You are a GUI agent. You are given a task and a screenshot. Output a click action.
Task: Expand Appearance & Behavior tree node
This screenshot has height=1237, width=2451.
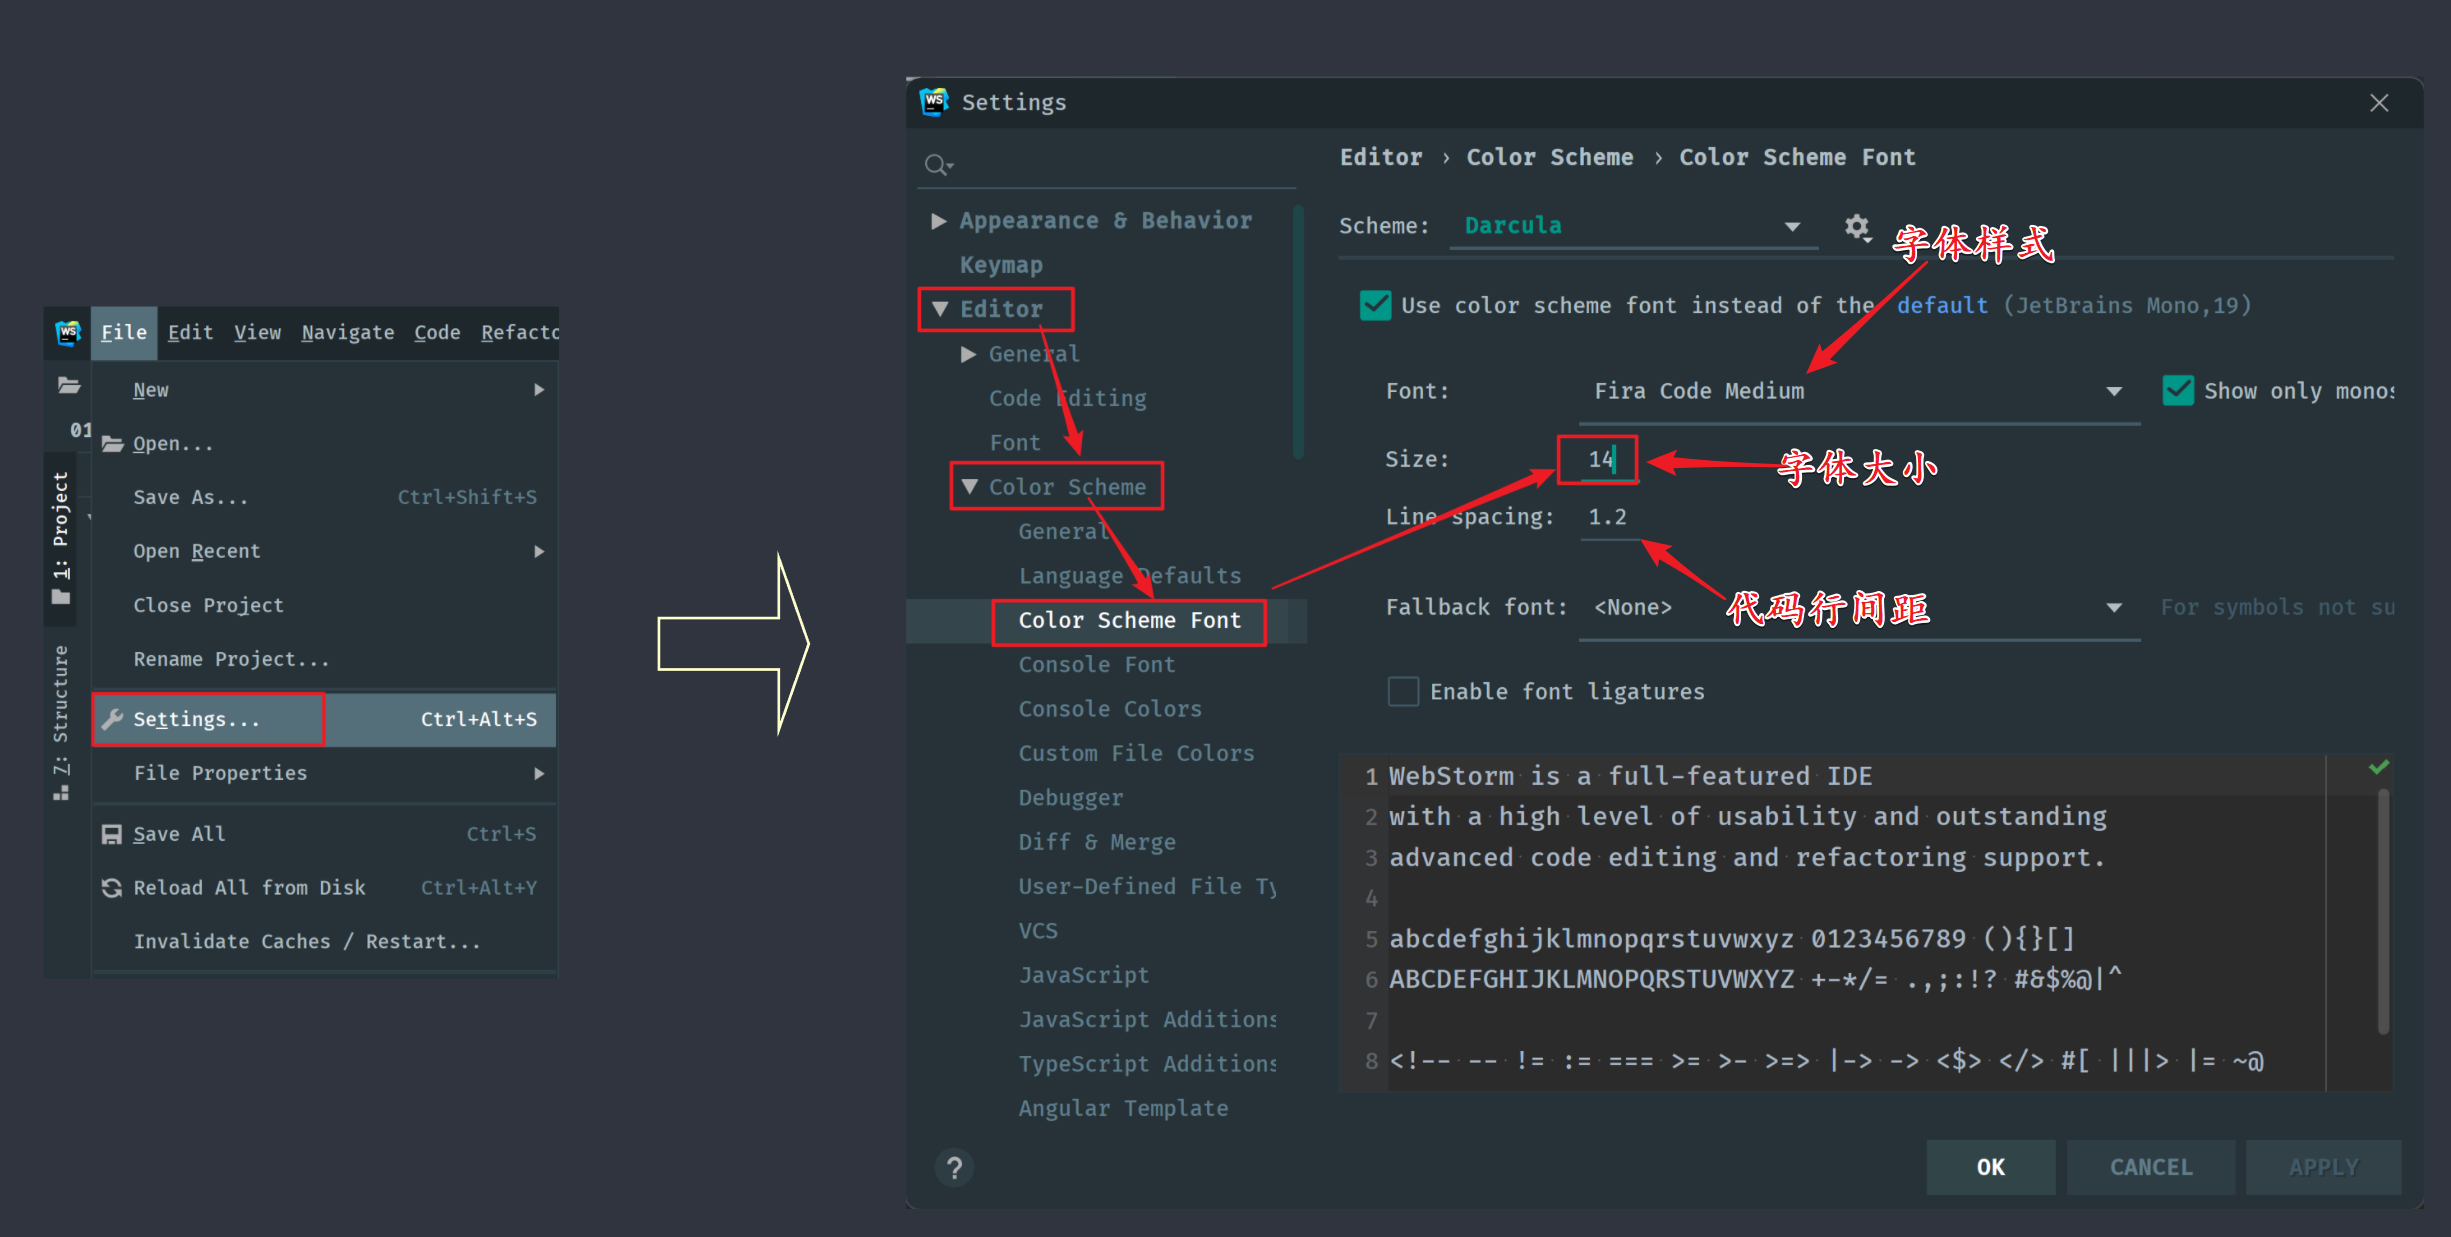point(938,221)
